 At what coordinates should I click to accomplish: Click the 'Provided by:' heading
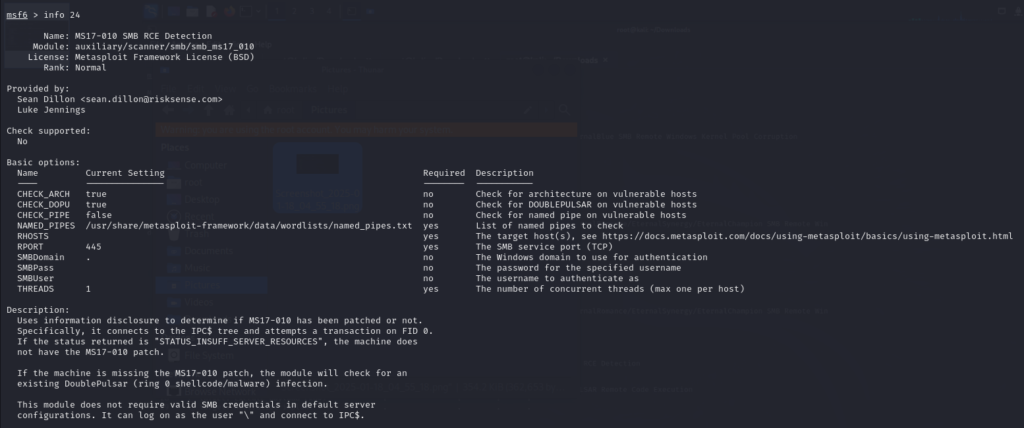38,88
